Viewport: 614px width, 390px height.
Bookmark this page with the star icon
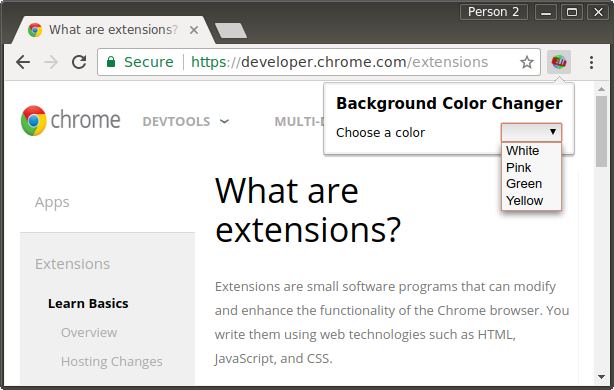click(527, 62)
